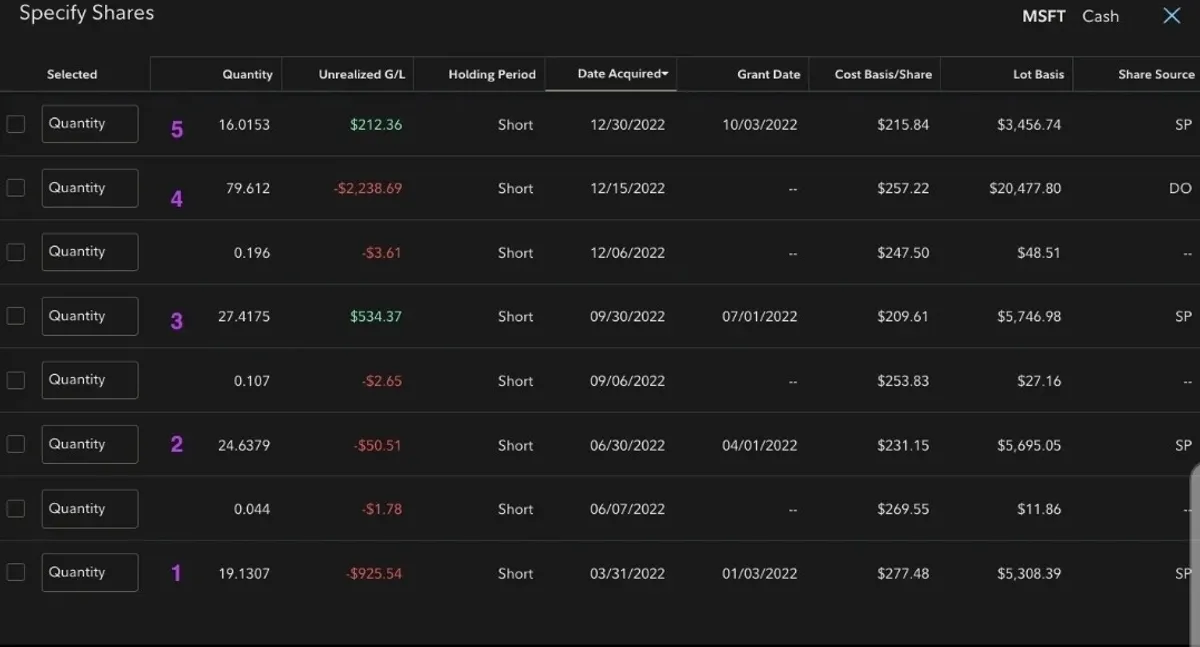Sort by the Holding Period column
The height and width of the screenshot is (647, 1200).
(492, 75)
